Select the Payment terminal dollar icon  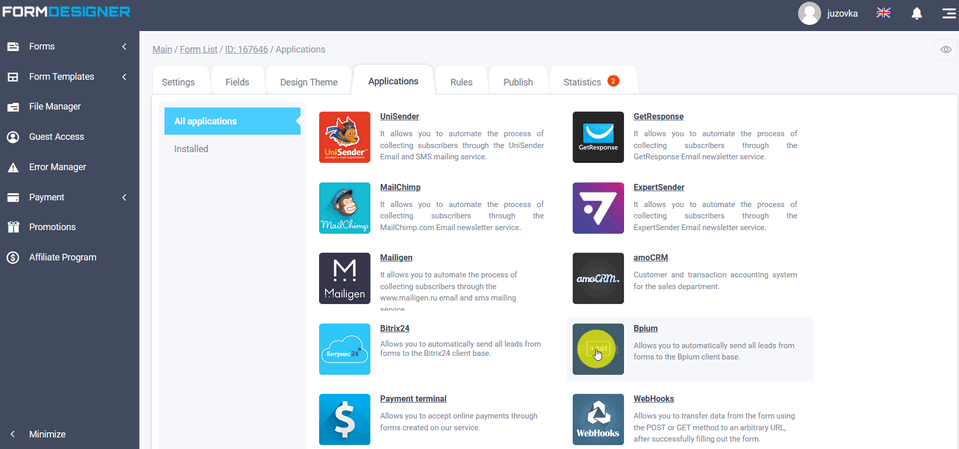pos(345,419)
